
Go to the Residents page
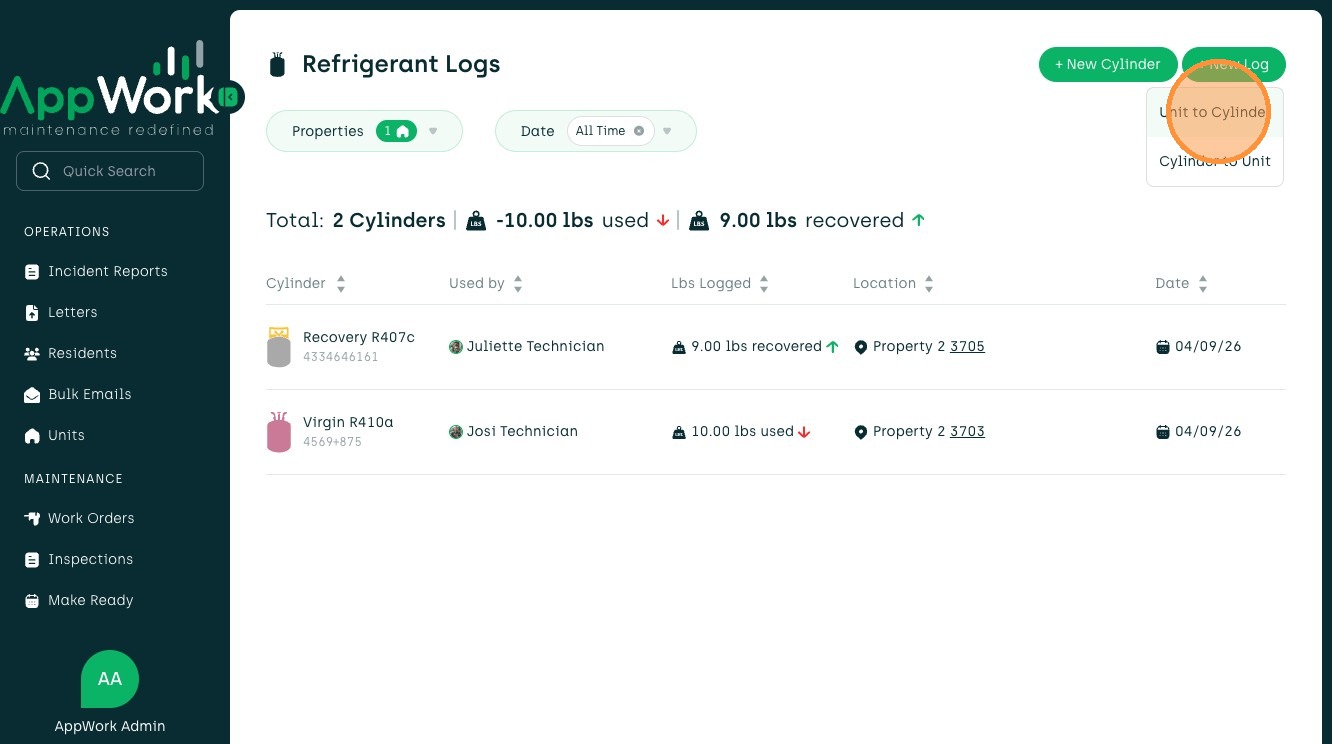coord(82,354)
